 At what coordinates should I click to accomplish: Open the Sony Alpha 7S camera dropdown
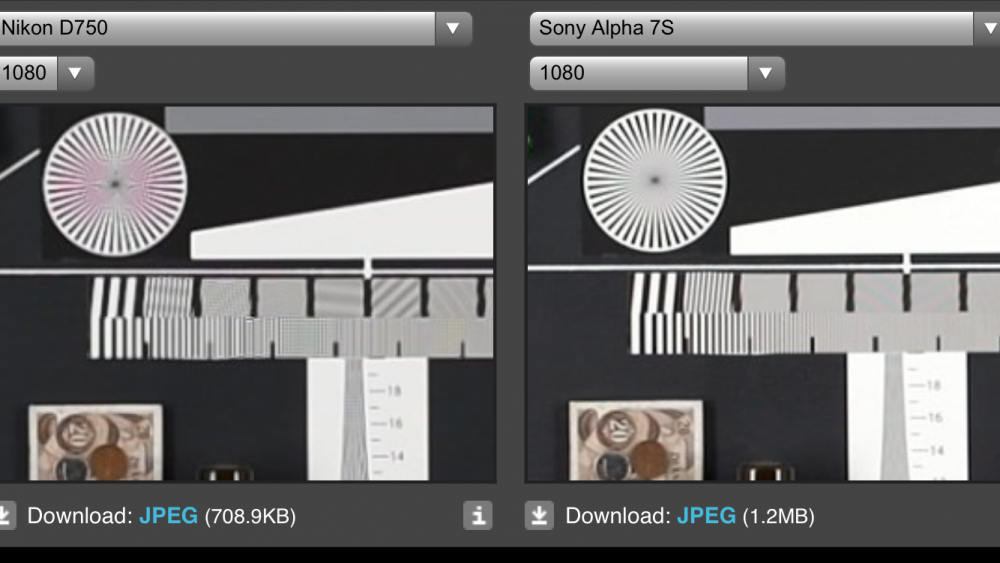click(x=750, y=28)
